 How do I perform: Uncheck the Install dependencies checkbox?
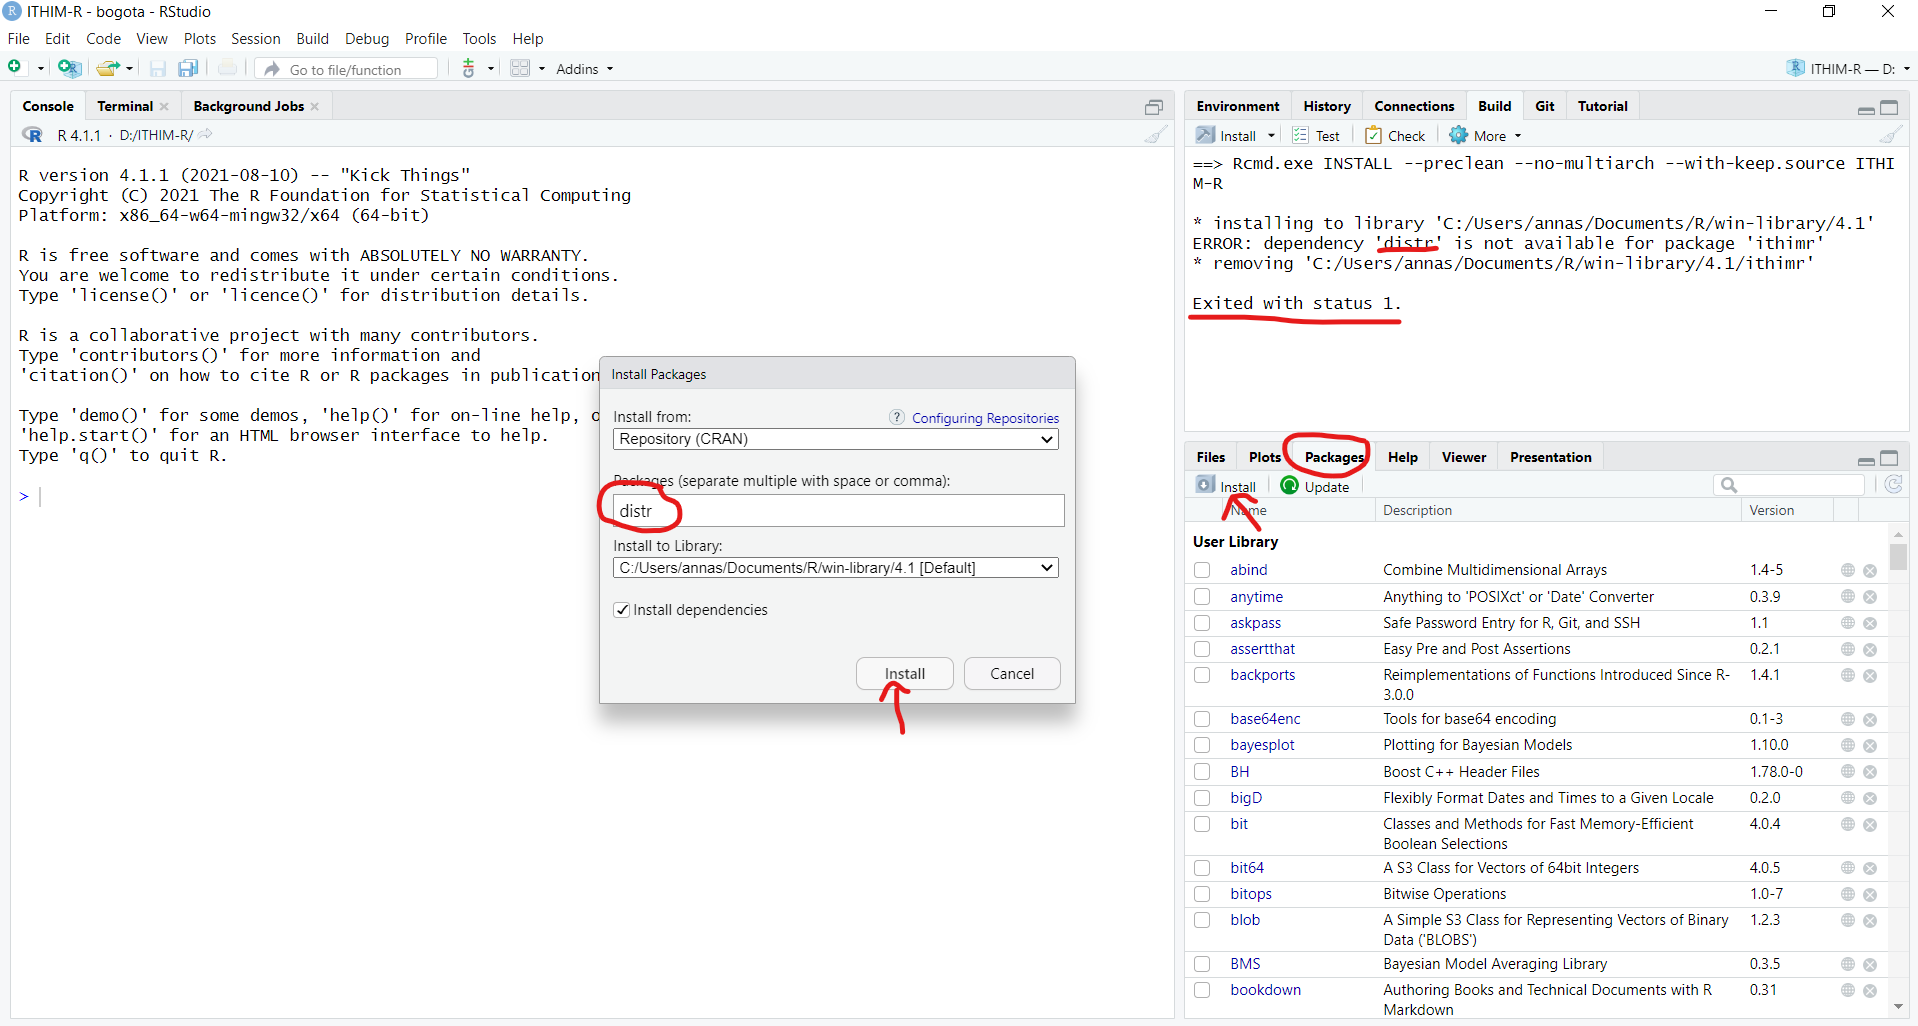pos(622,610)
